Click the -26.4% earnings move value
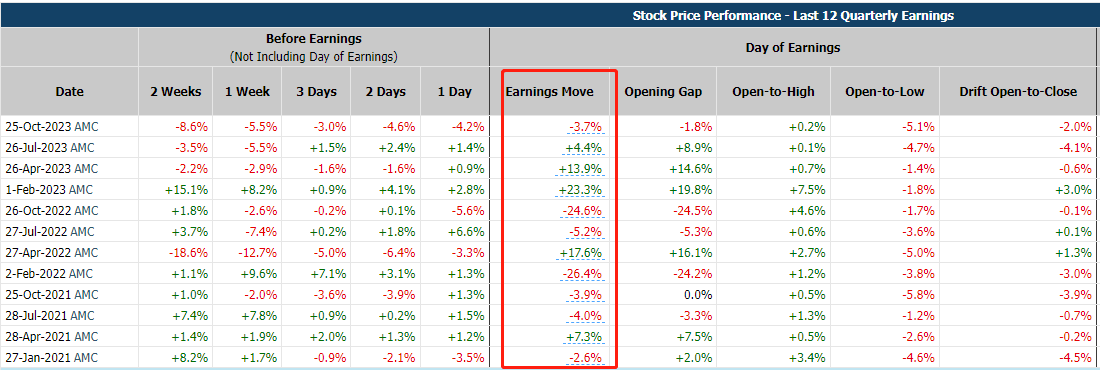Image resolution: width=1100 pixels, height=370 pixels. pyautogui.click(x=584, y=273)
